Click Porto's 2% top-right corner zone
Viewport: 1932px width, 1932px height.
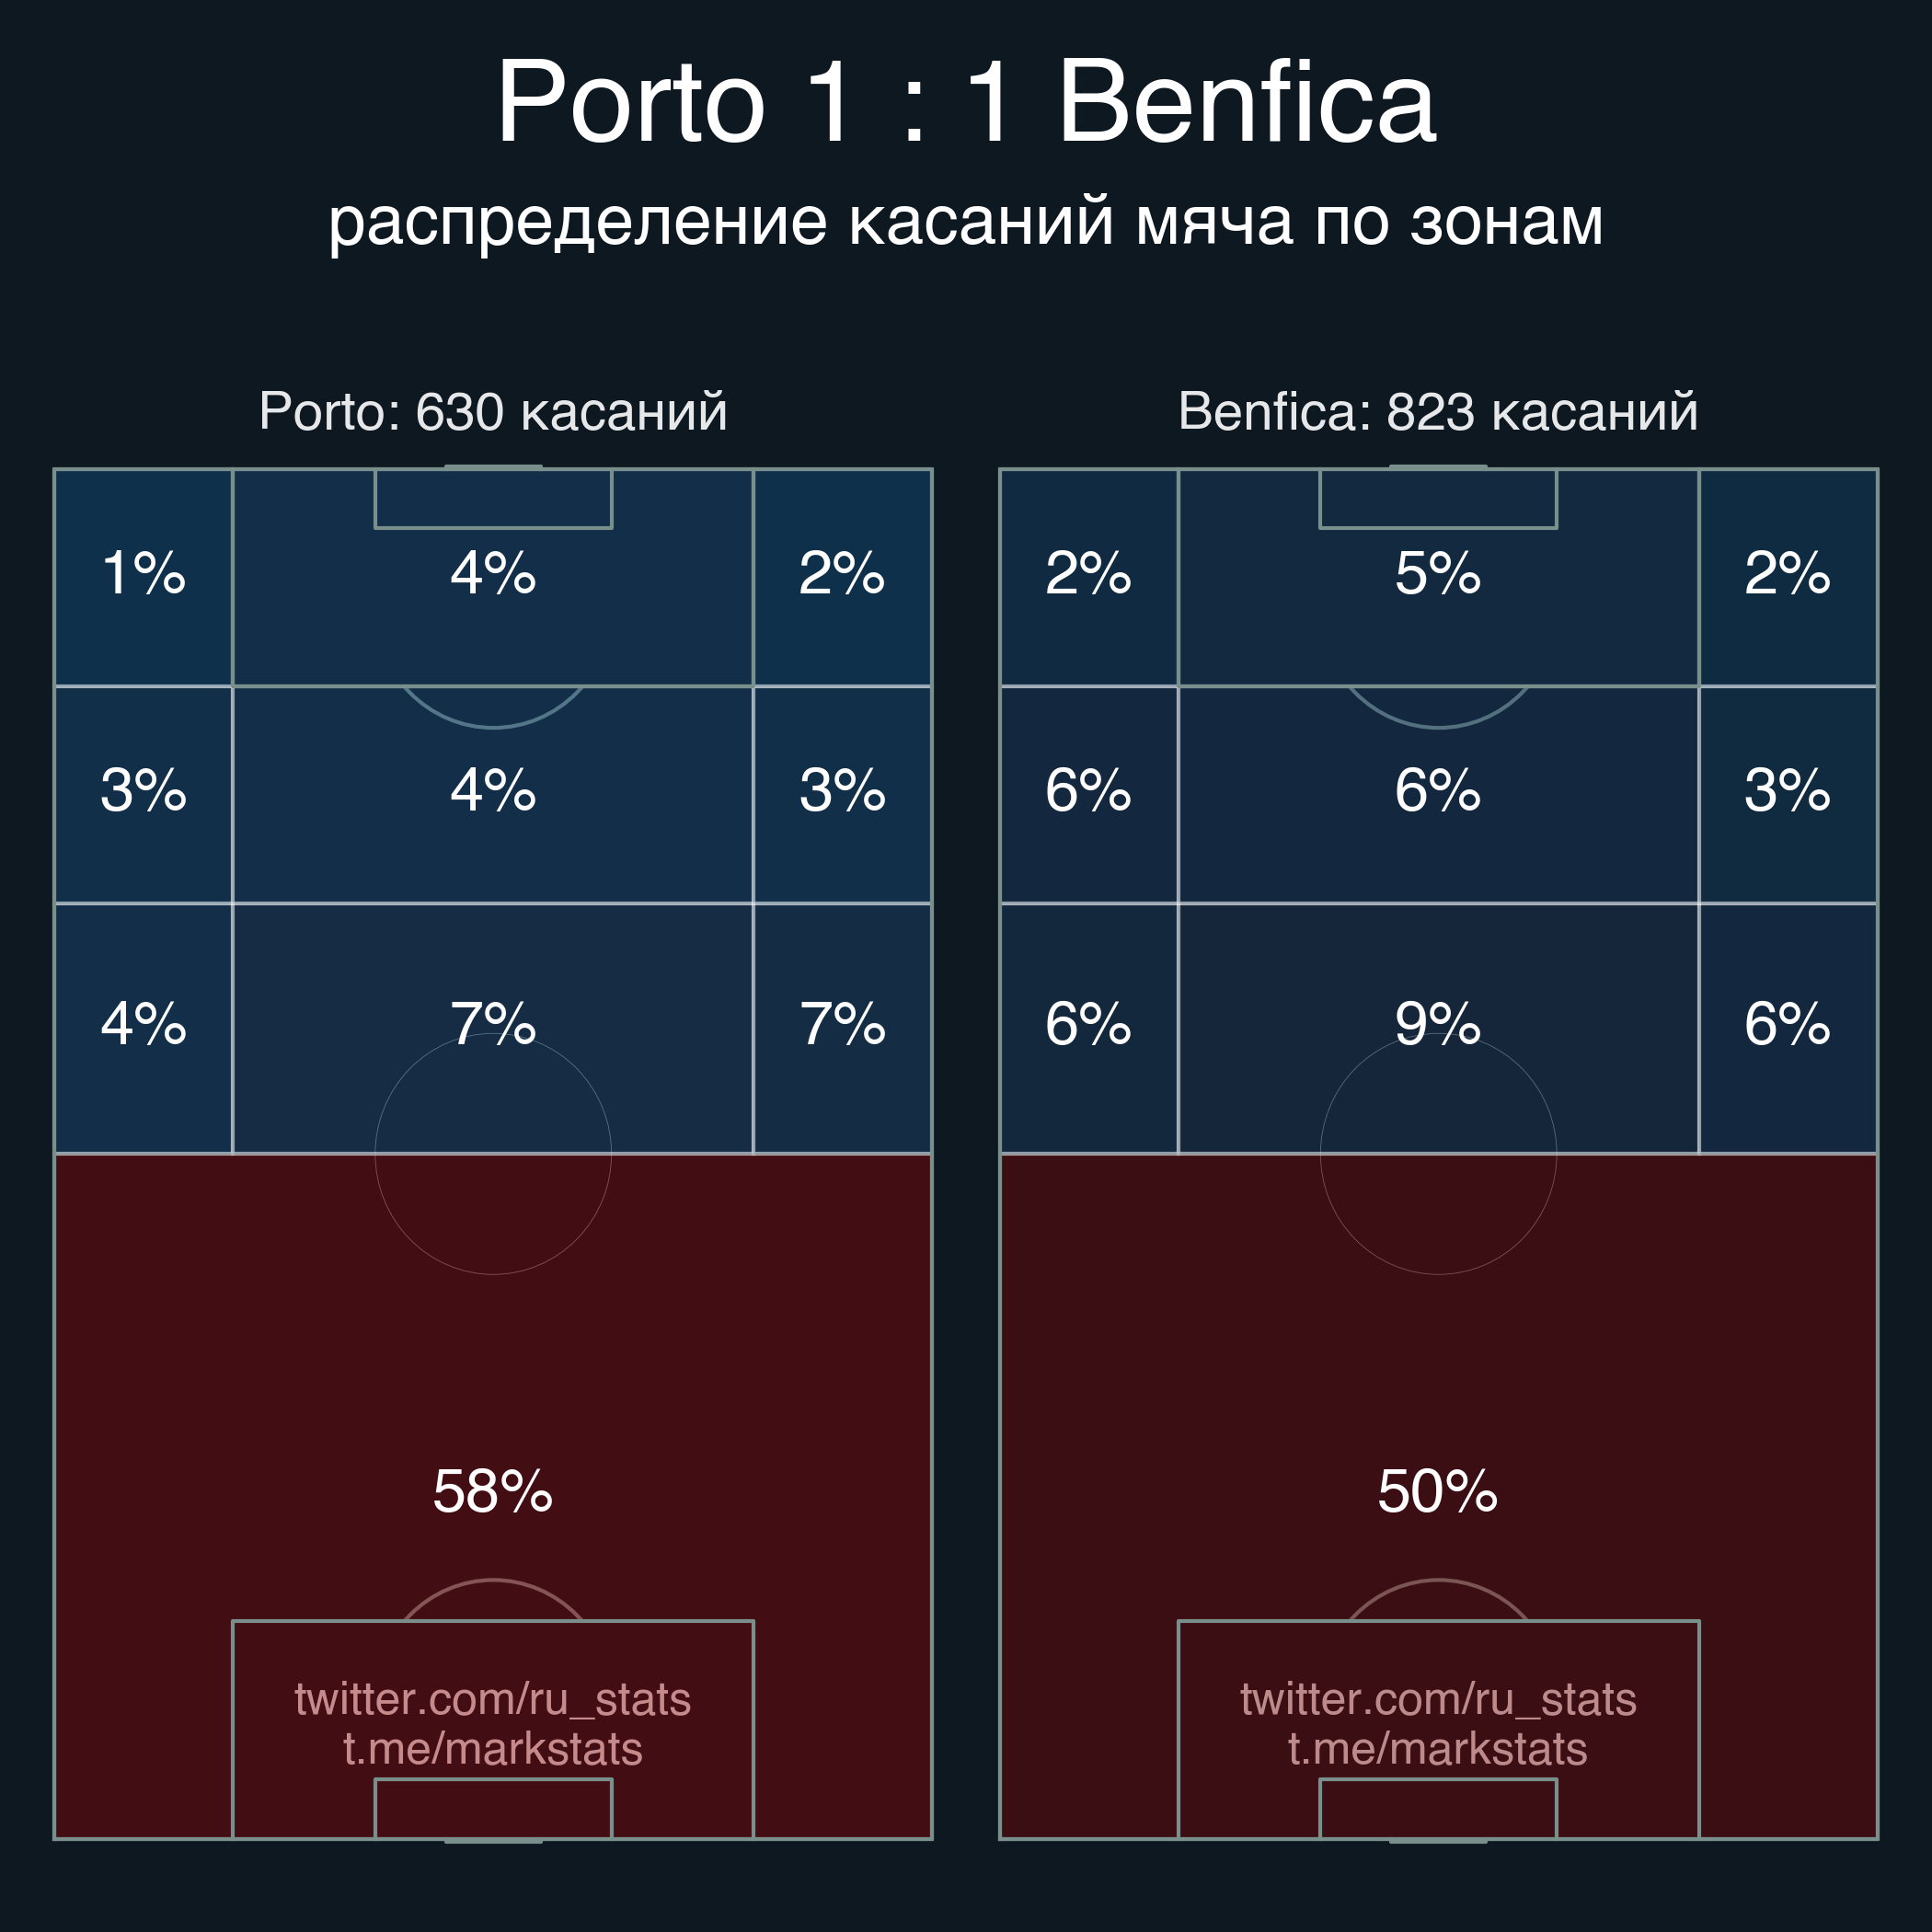[842, 578]
